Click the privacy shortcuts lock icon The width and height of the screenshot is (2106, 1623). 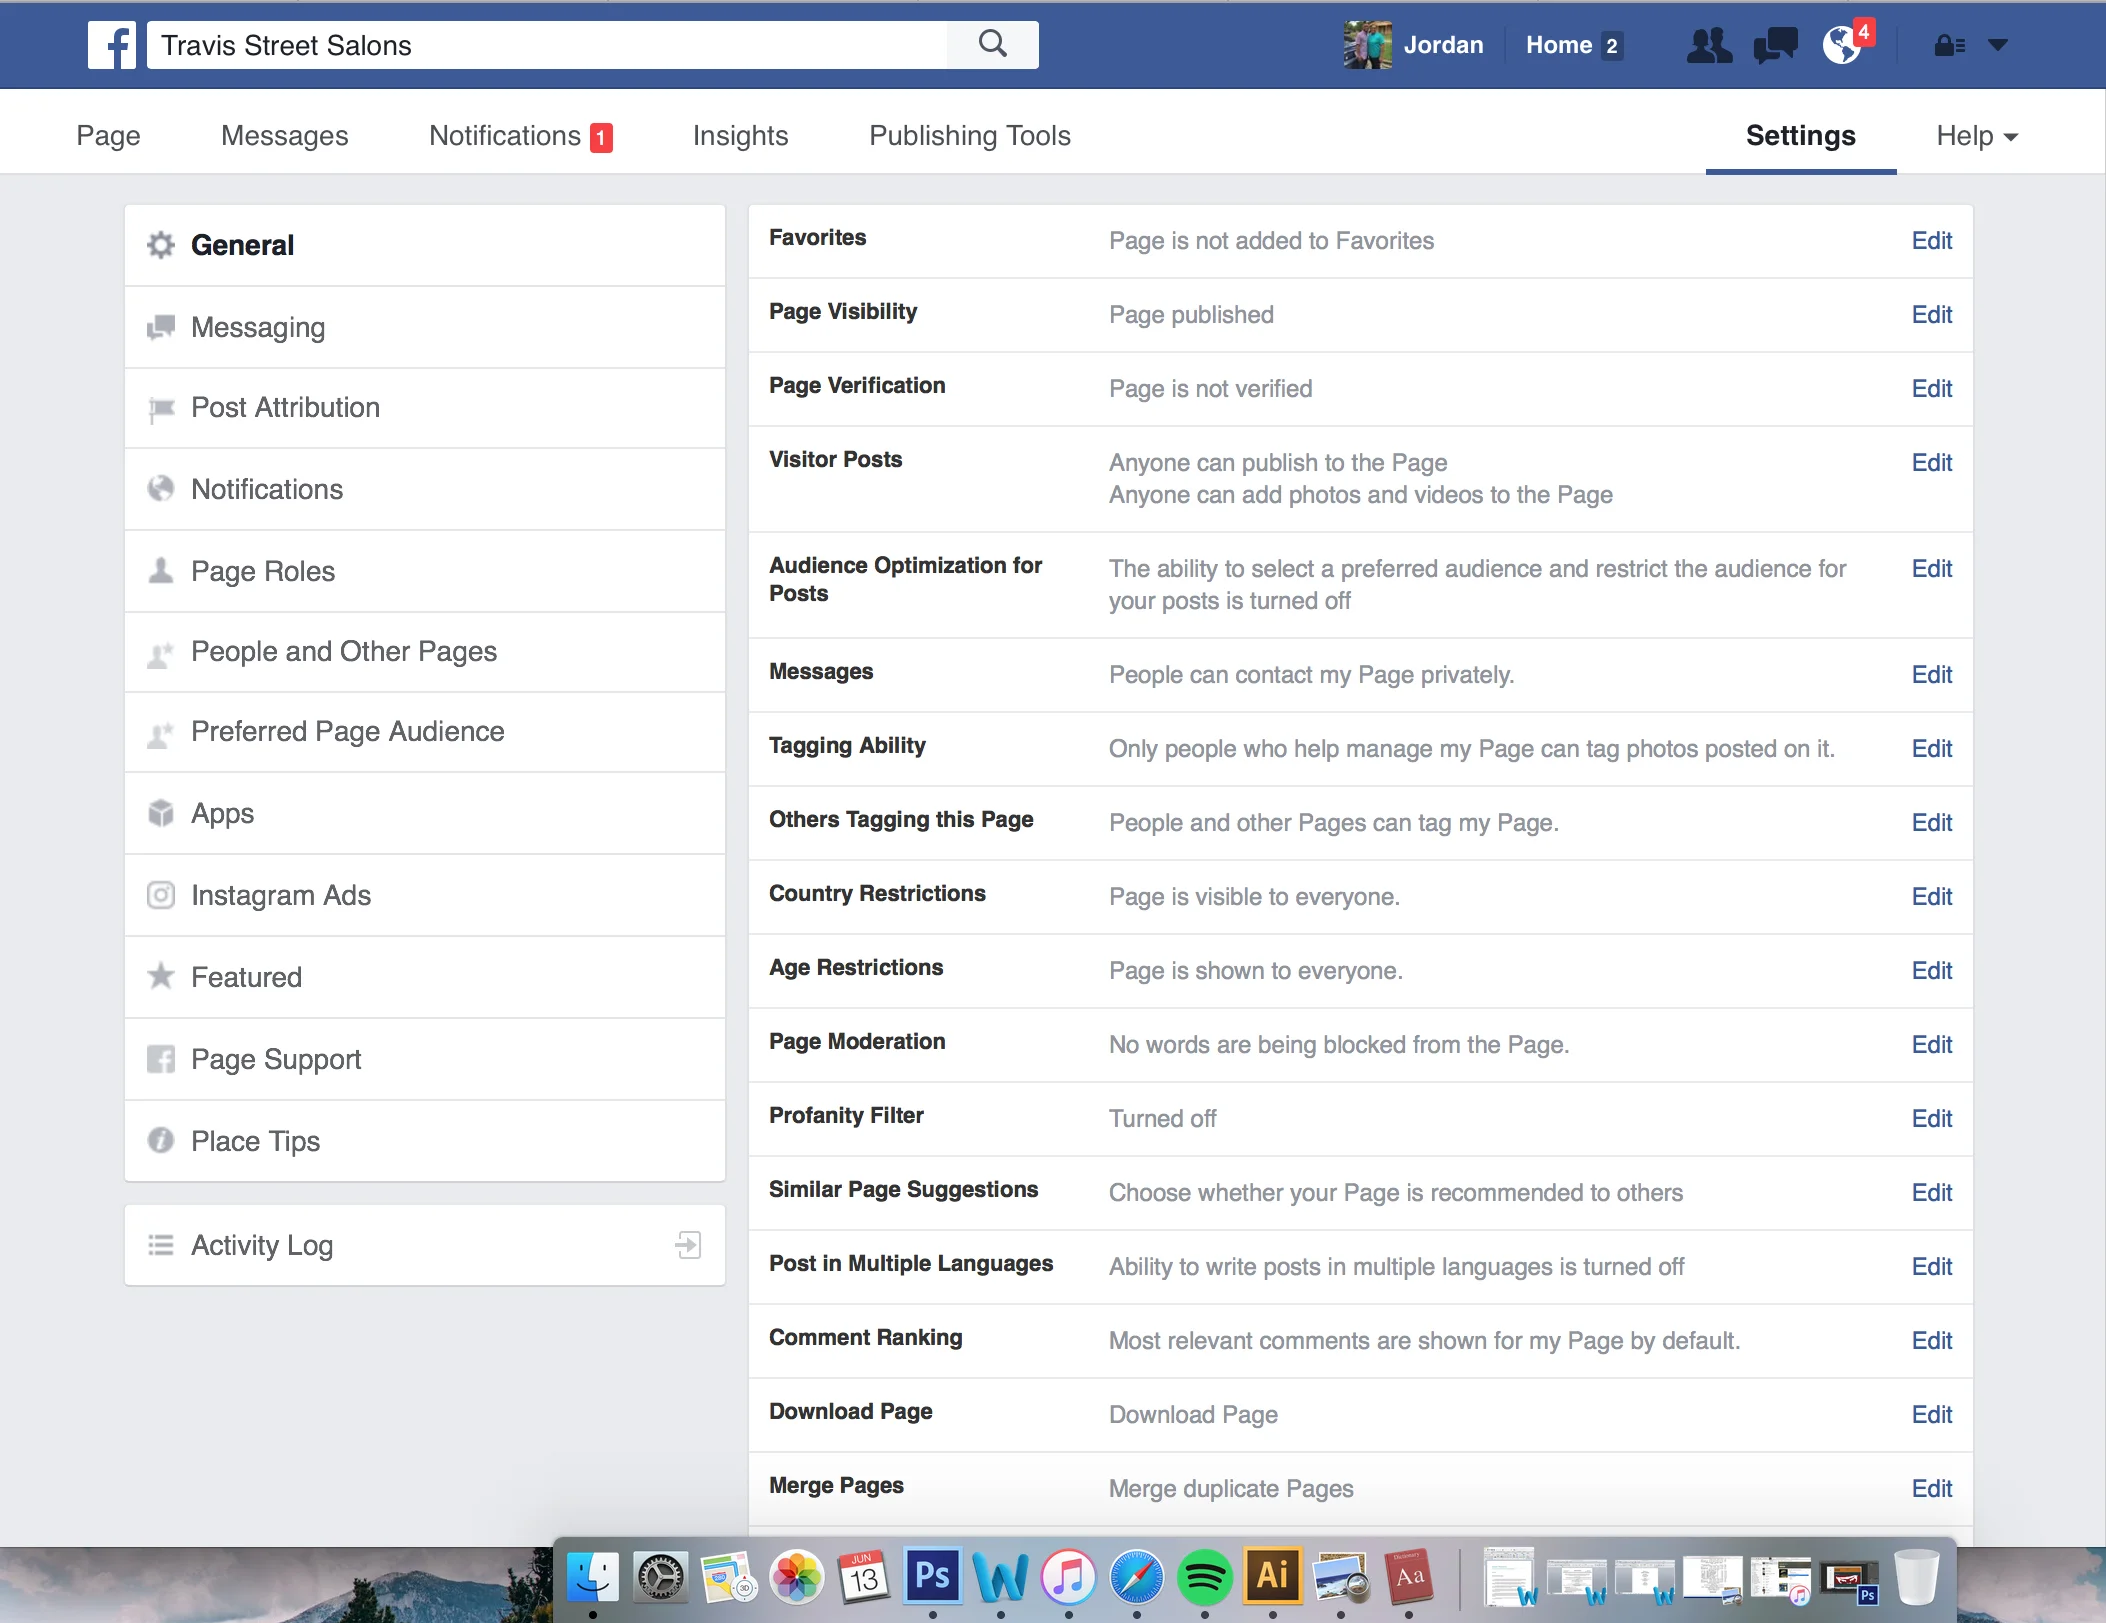pyautogui.click(x=1948, y=46)
